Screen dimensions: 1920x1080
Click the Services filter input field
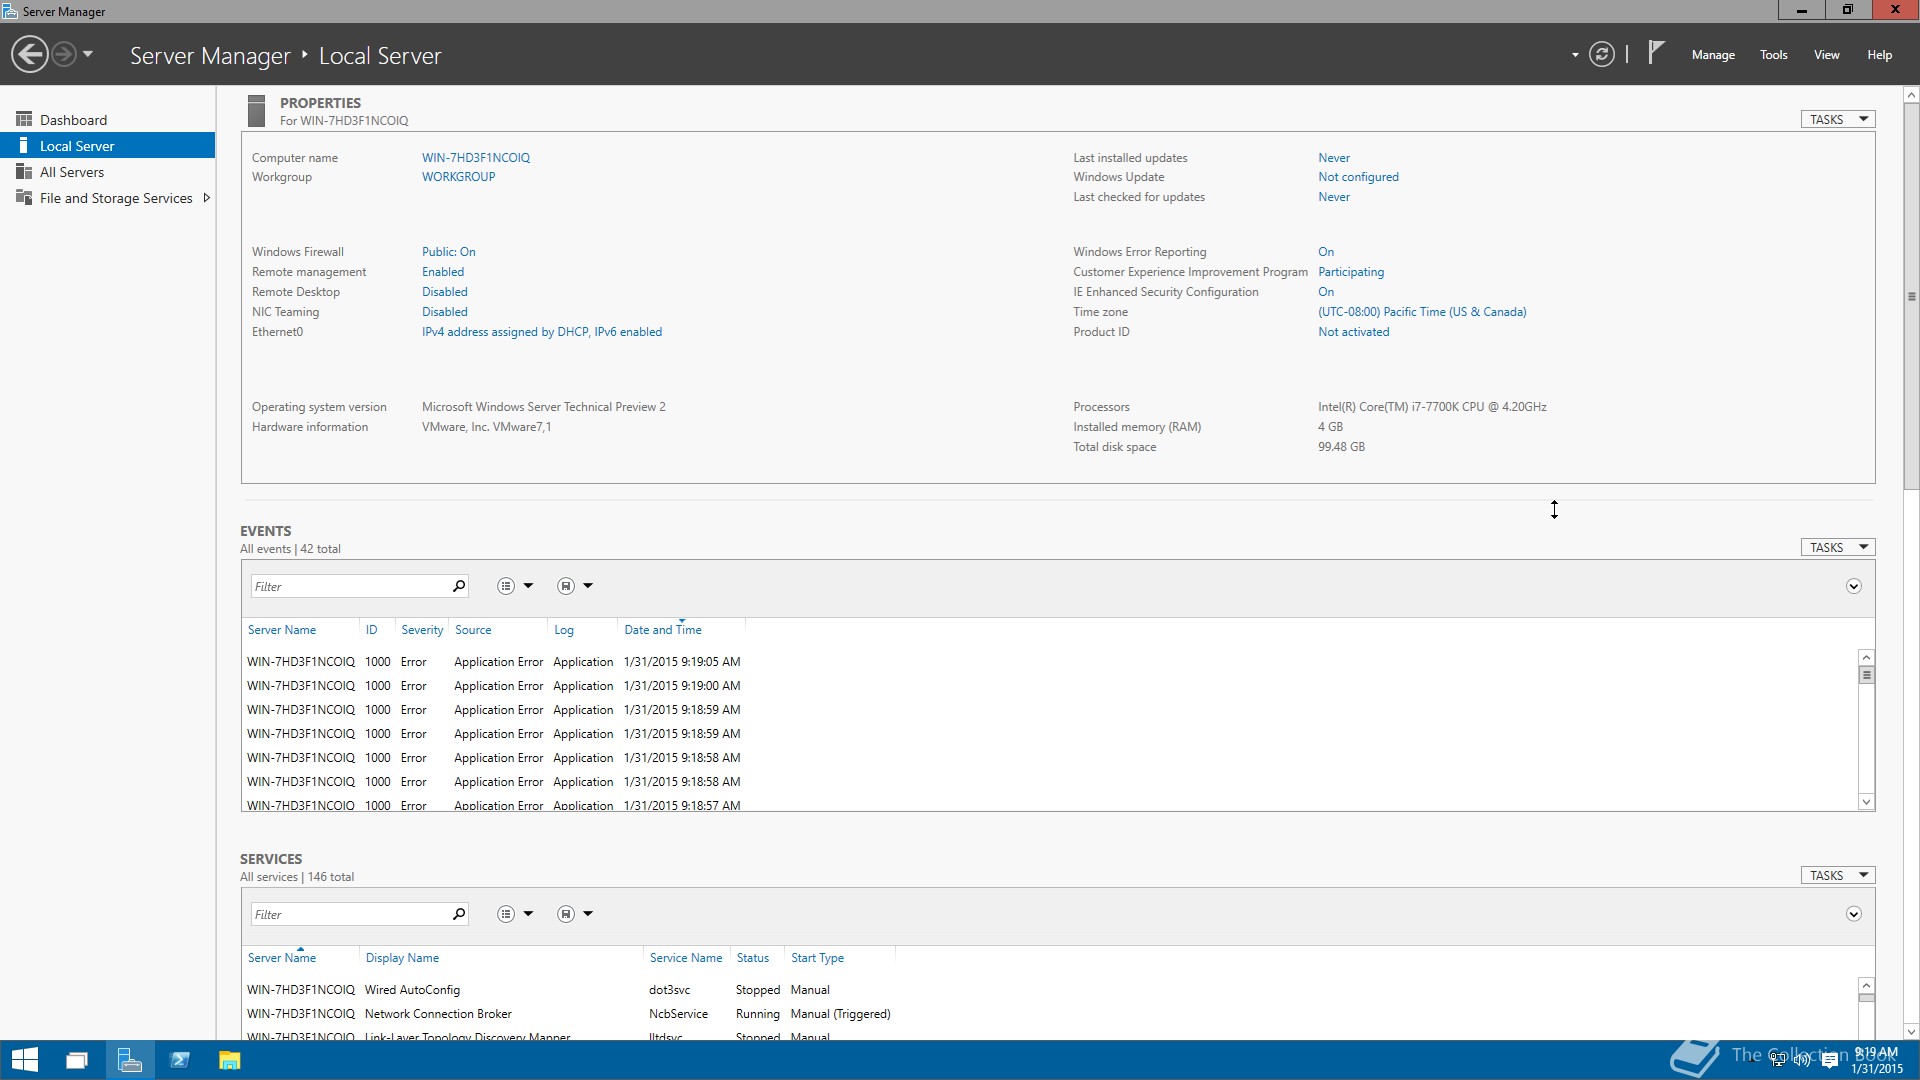[x=349, y=914]
